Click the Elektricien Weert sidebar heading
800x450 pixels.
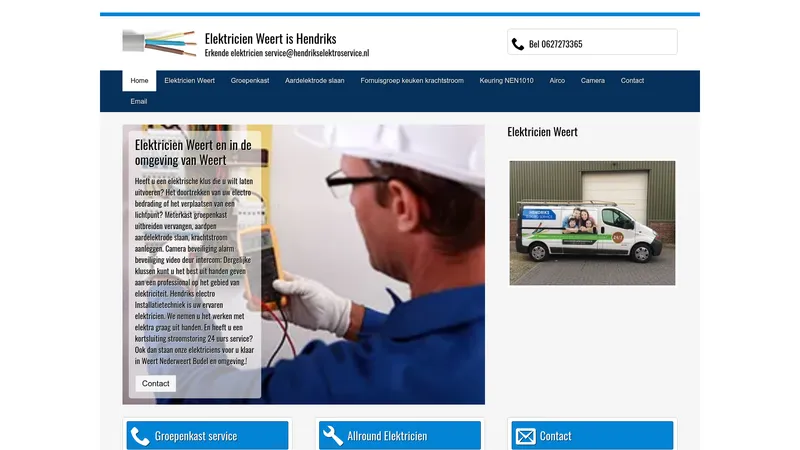[x=542, y=132]
